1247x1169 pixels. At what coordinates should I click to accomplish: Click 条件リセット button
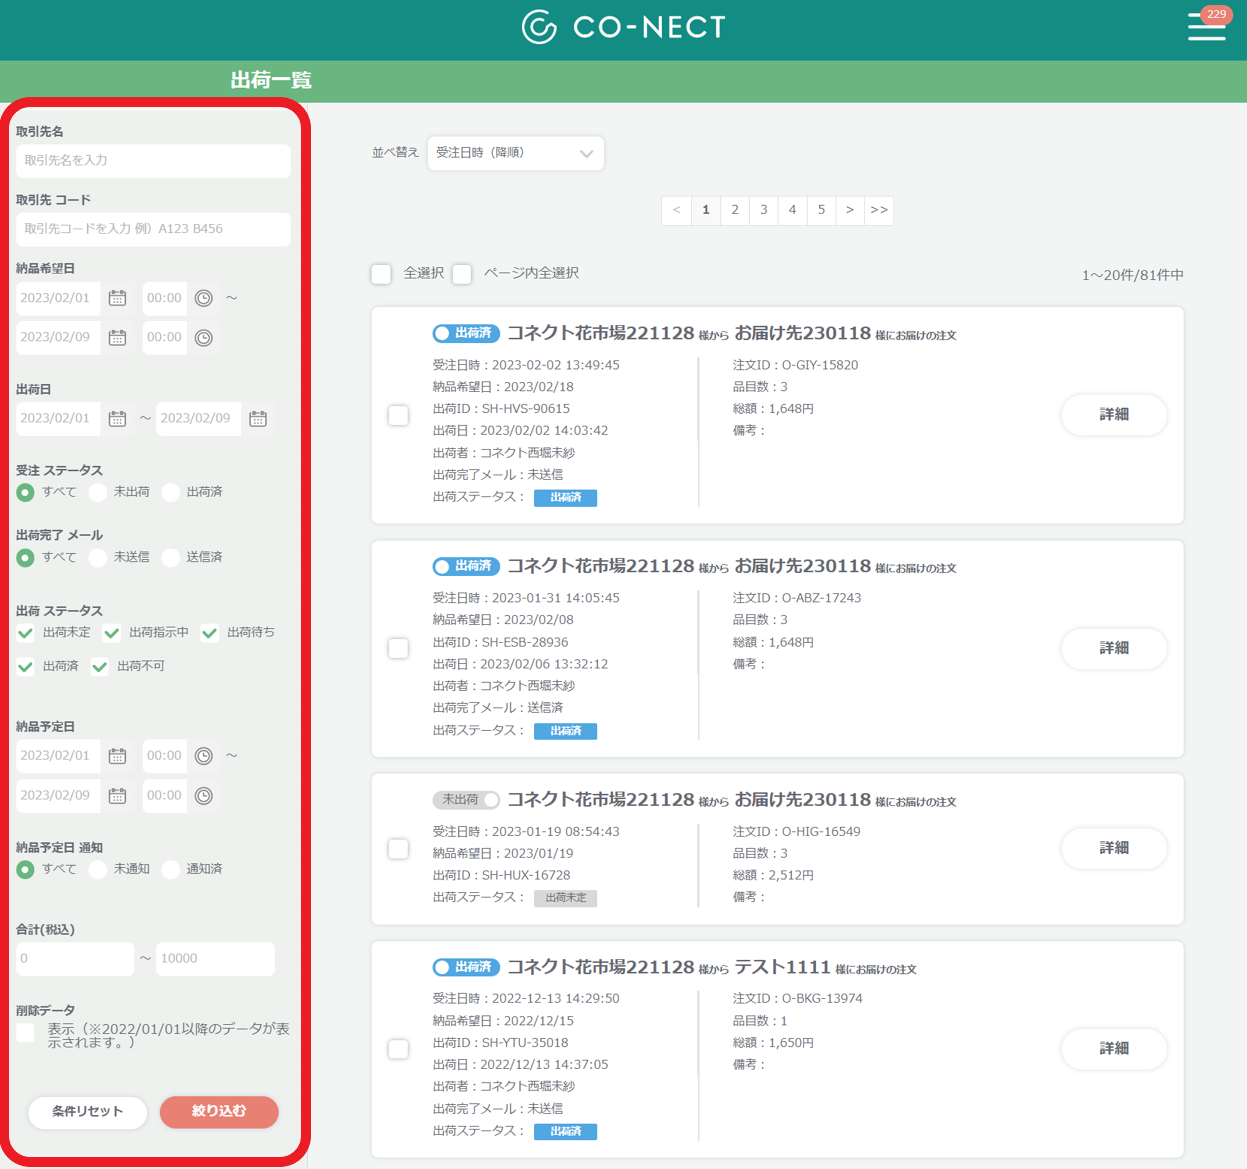pyautogui.click(x=88, y=1112)
